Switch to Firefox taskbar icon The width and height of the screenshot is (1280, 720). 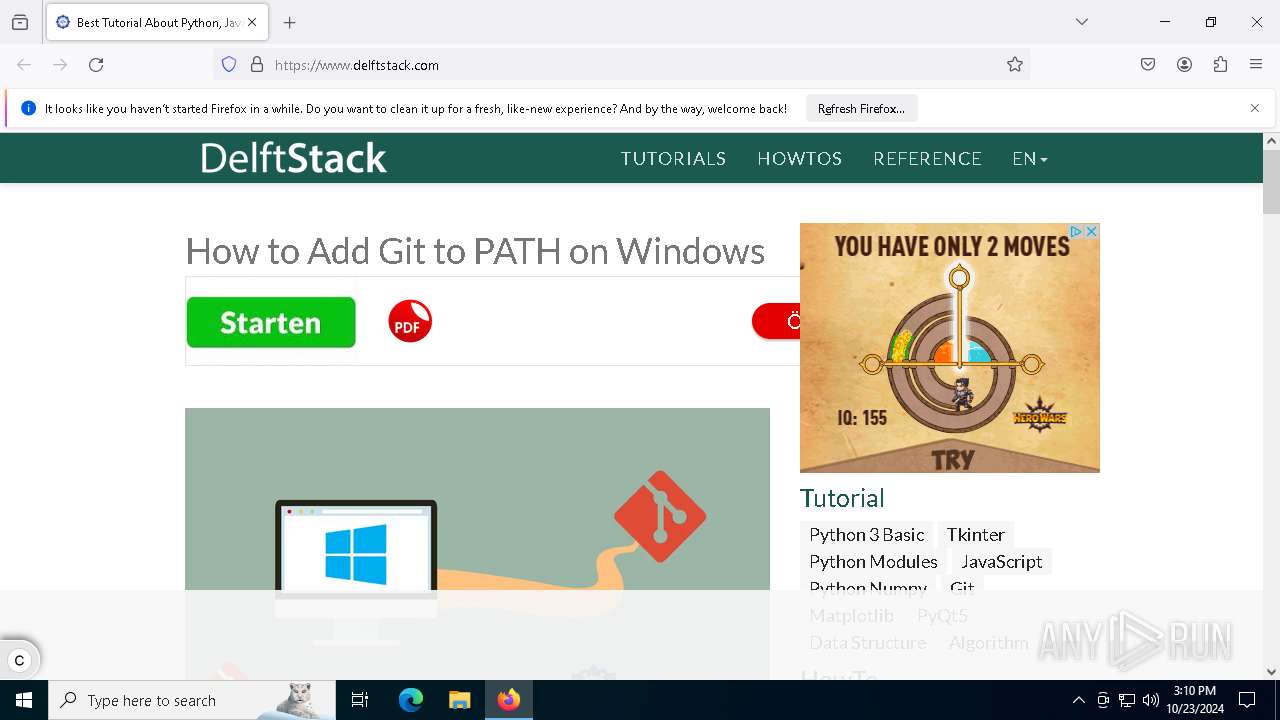click(509, 700)
